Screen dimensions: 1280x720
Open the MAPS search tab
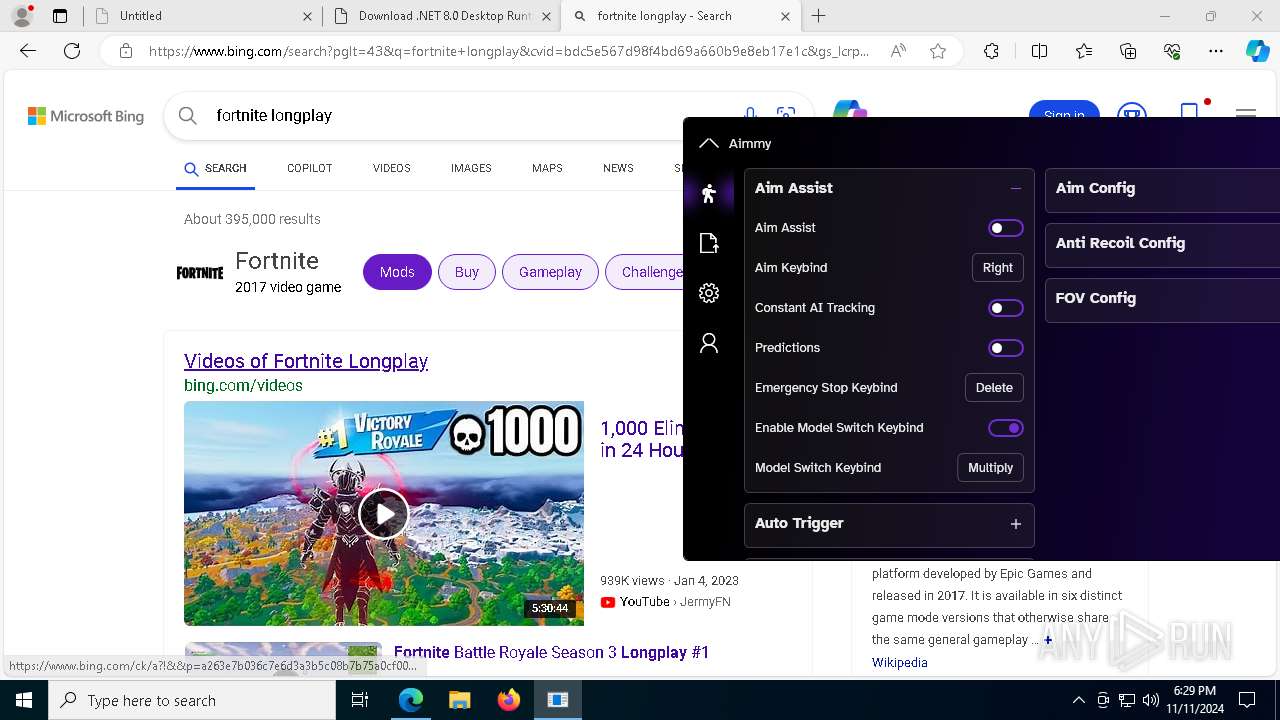click(x=547, y=168)
